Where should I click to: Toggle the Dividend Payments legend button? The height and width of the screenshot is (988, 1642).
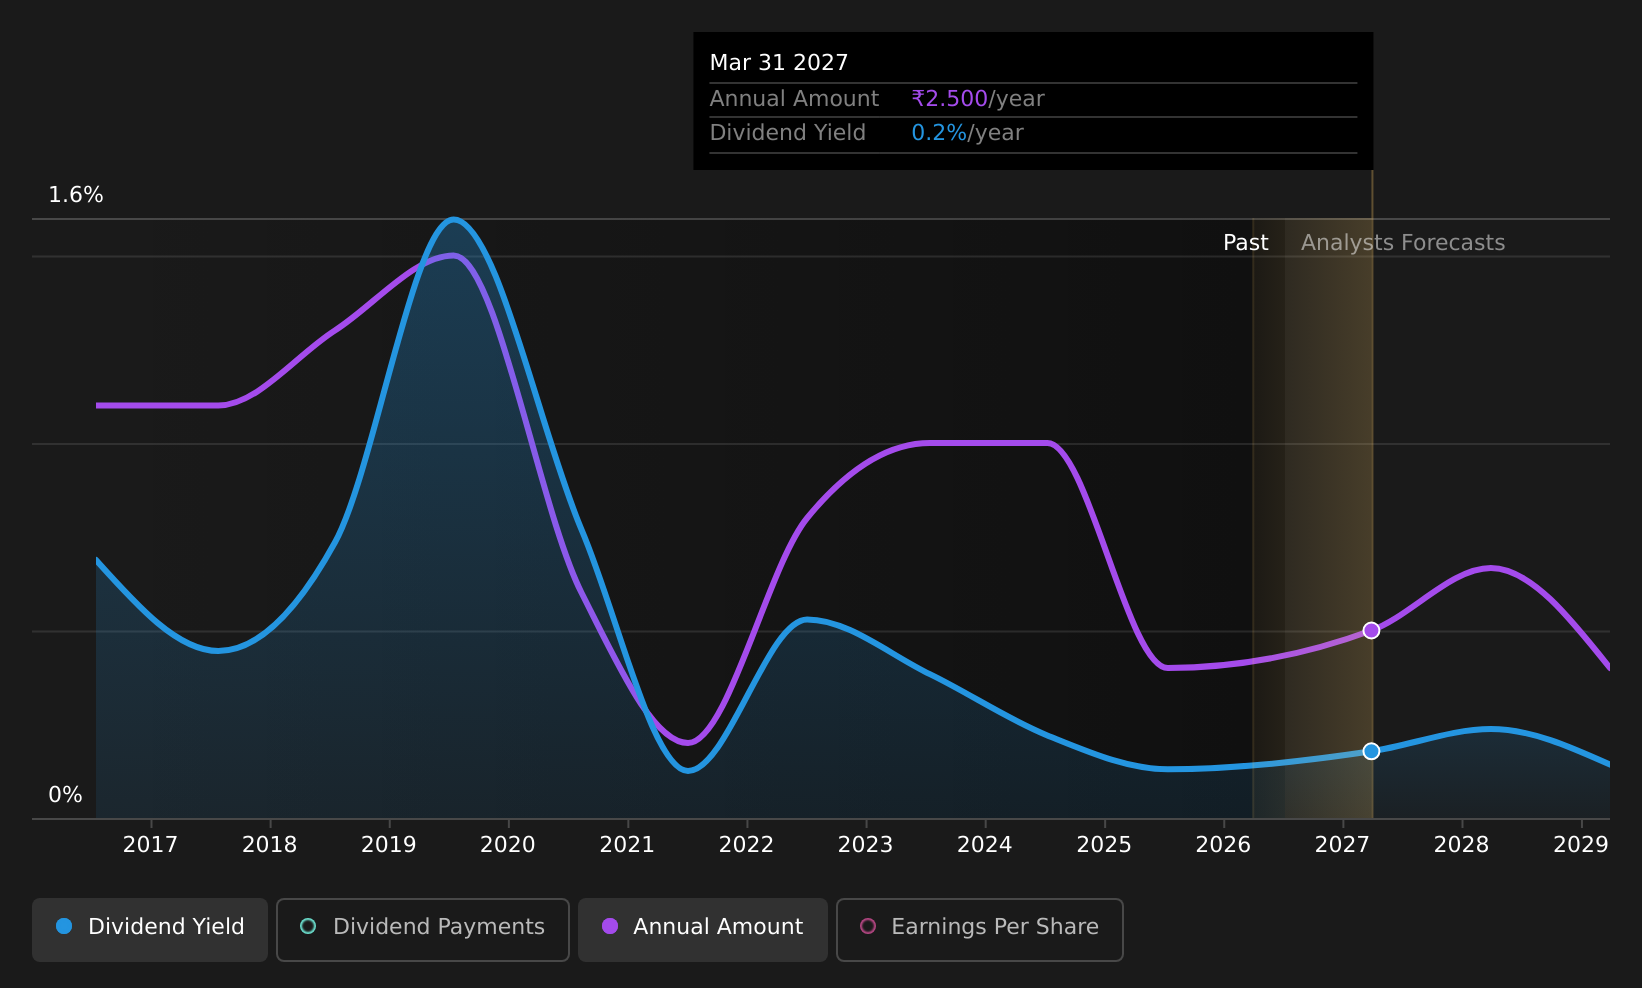click(423, 929)
